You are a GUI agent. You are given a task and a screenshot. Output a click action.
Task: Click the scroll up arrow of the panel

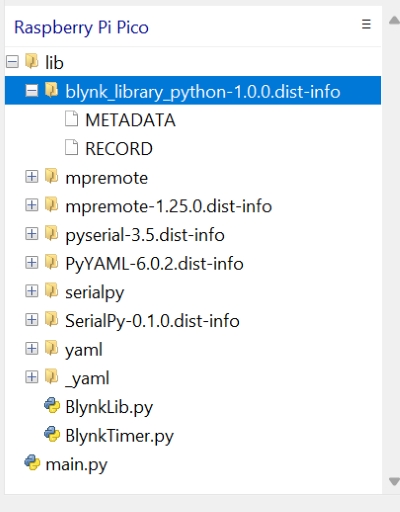pyautogui.click(x=394, y=21)
